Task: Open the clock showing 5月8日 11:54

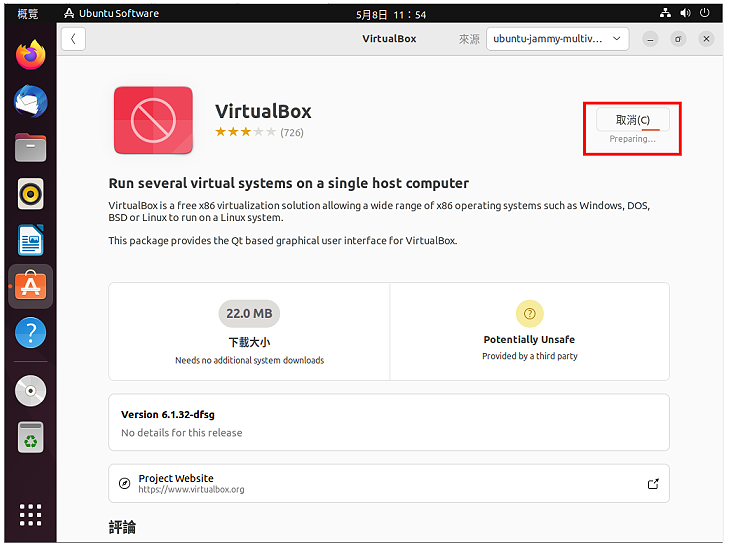Action: pos(391,15)
